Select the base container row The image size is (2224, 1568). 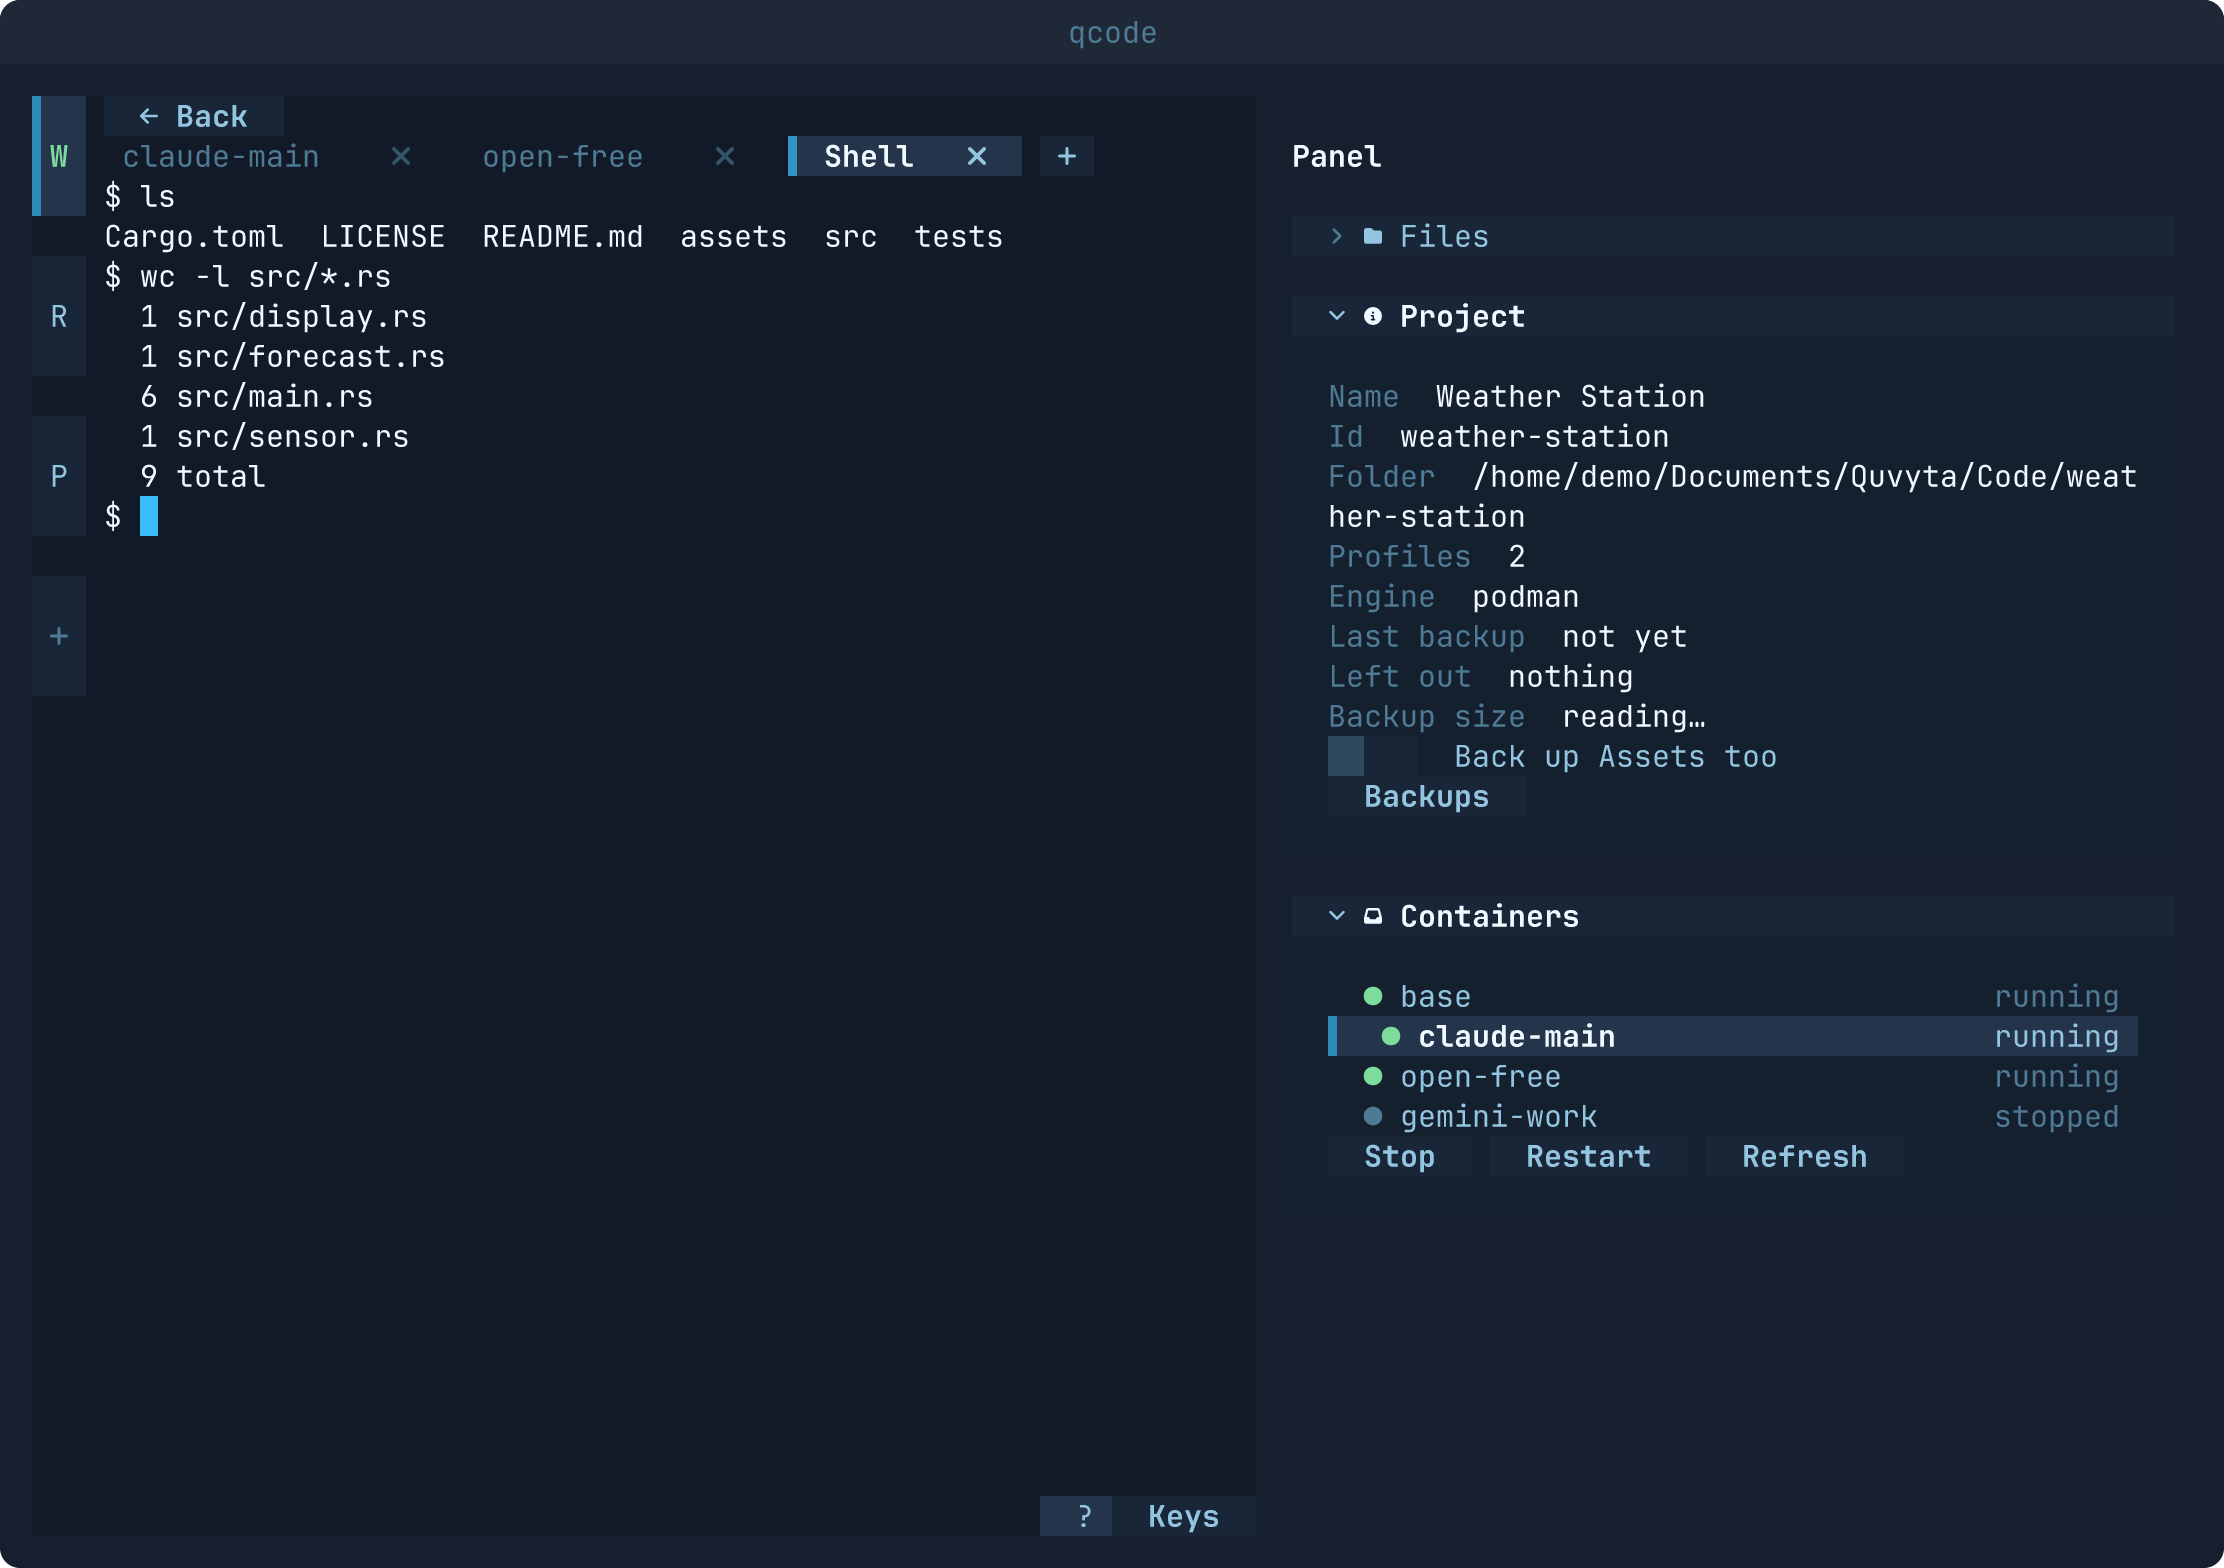[x=1733, y=996]
